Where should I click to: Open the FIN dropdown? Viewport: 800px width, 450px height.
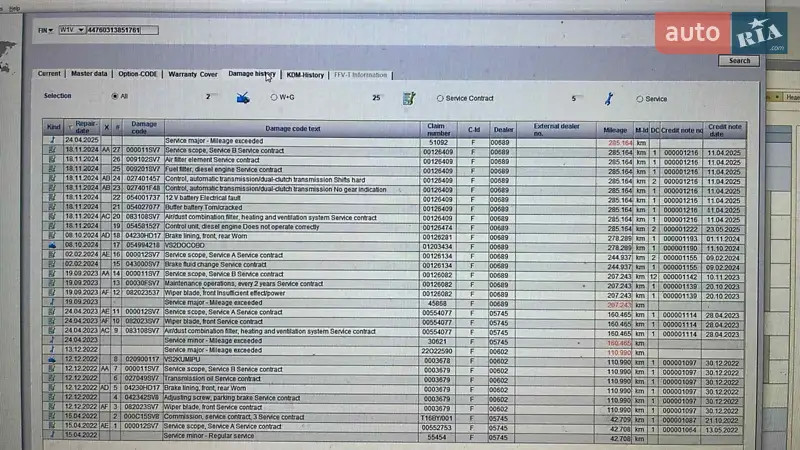[x=45, y=31]
